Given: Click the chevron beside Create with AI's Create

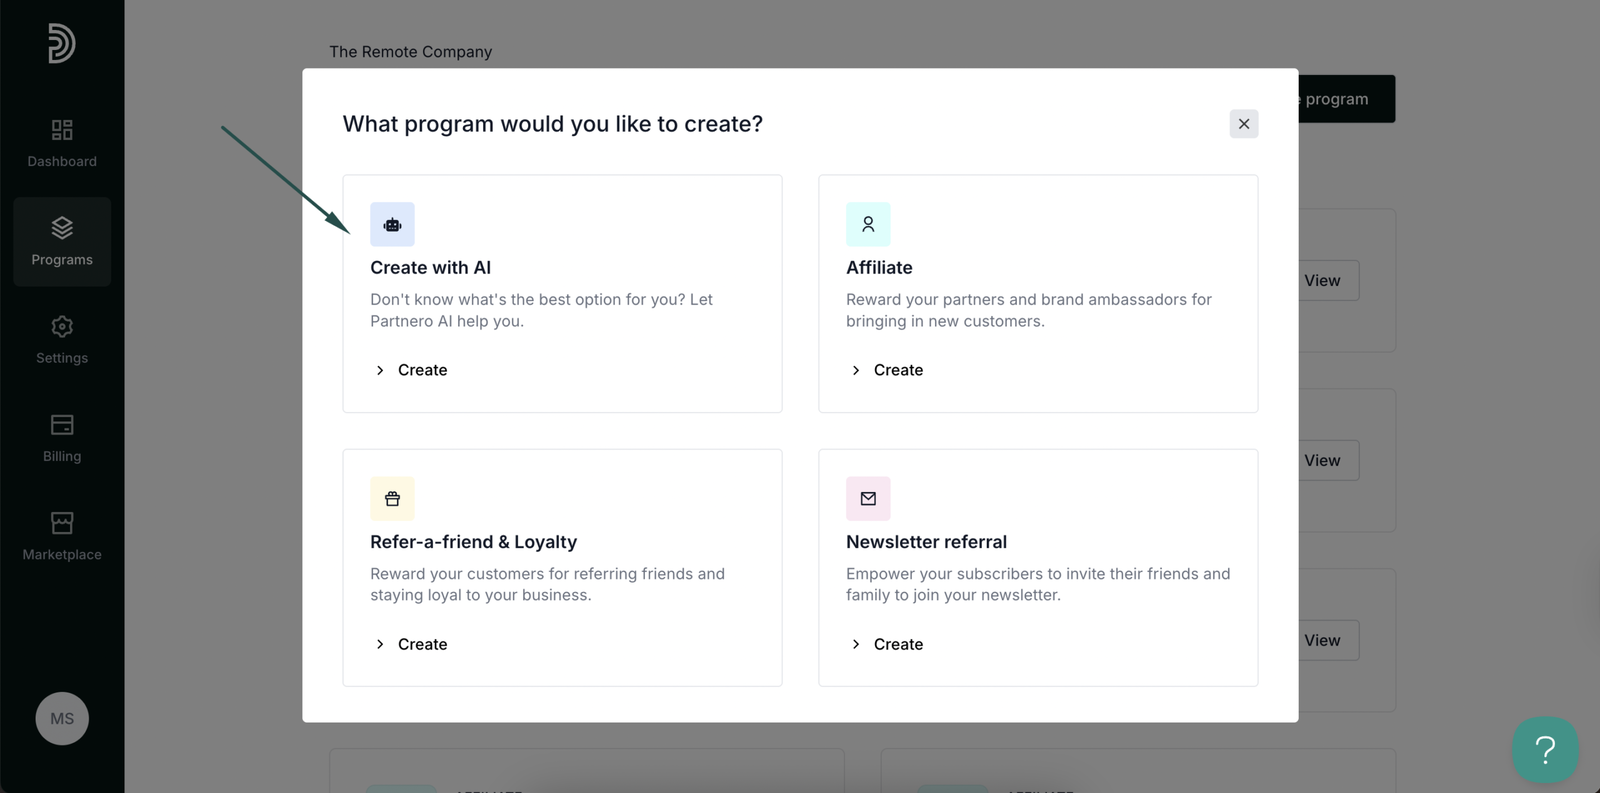Looking at the screenshot, I should click(380, 370).
